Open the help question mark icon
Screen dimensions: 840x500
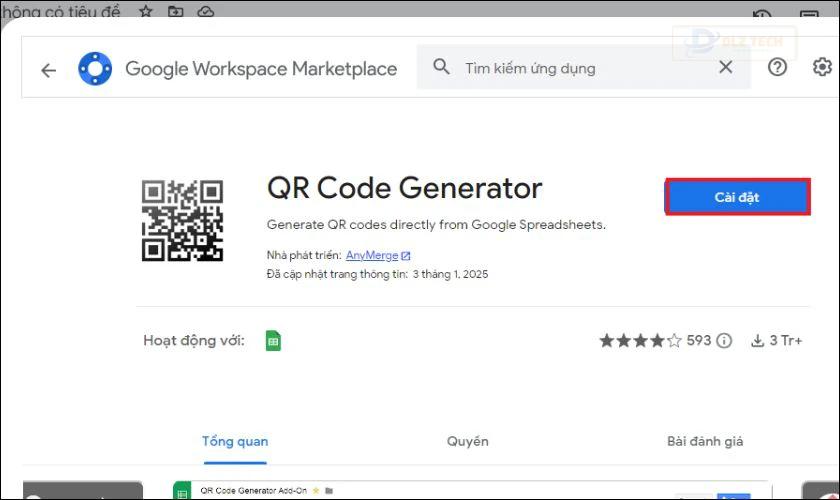click(777, 67)
